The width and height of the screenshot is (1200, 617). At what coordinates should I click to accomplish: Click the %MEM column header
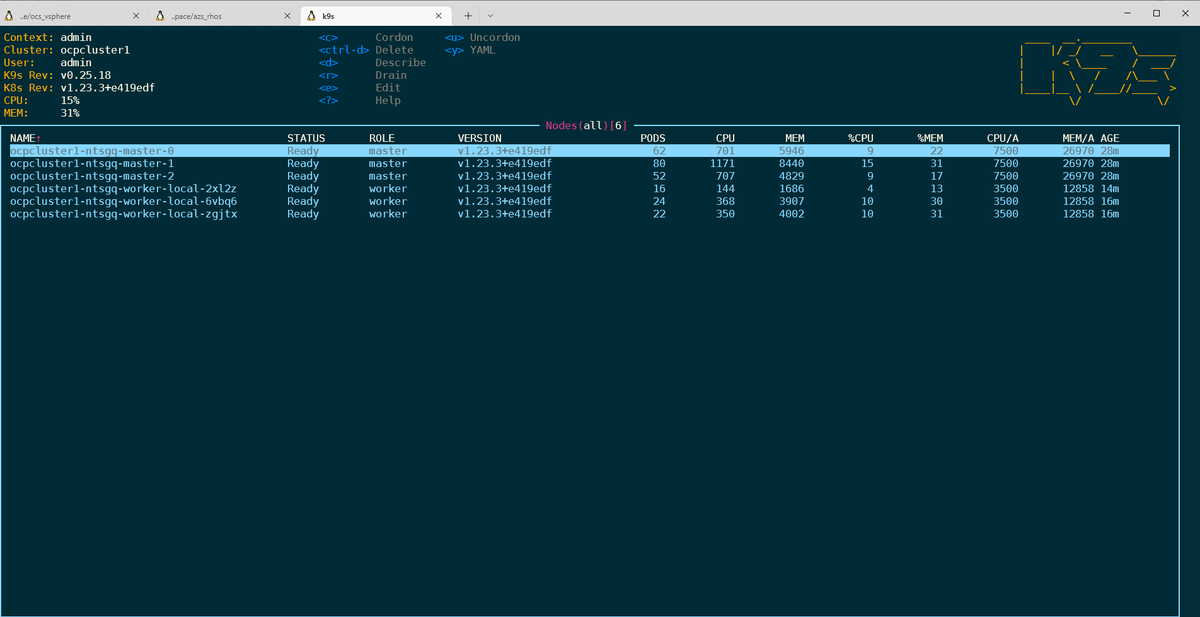click(x=930, y=138)
